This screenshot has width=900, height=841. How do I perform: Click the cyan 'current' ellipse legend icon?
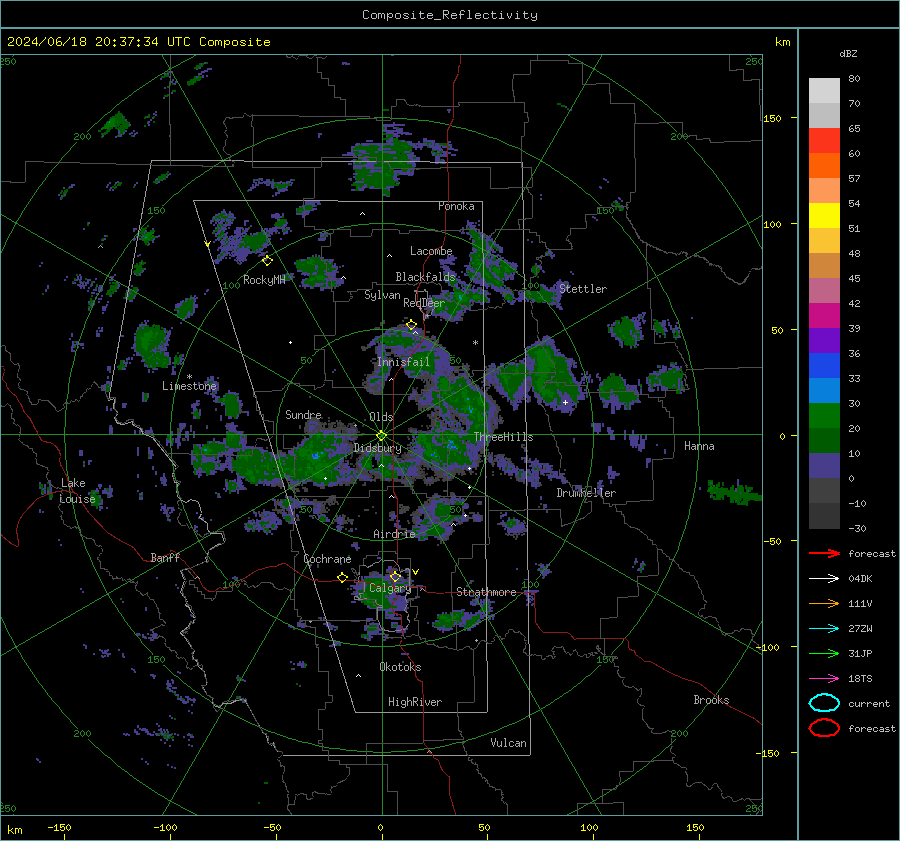point(824,703)
